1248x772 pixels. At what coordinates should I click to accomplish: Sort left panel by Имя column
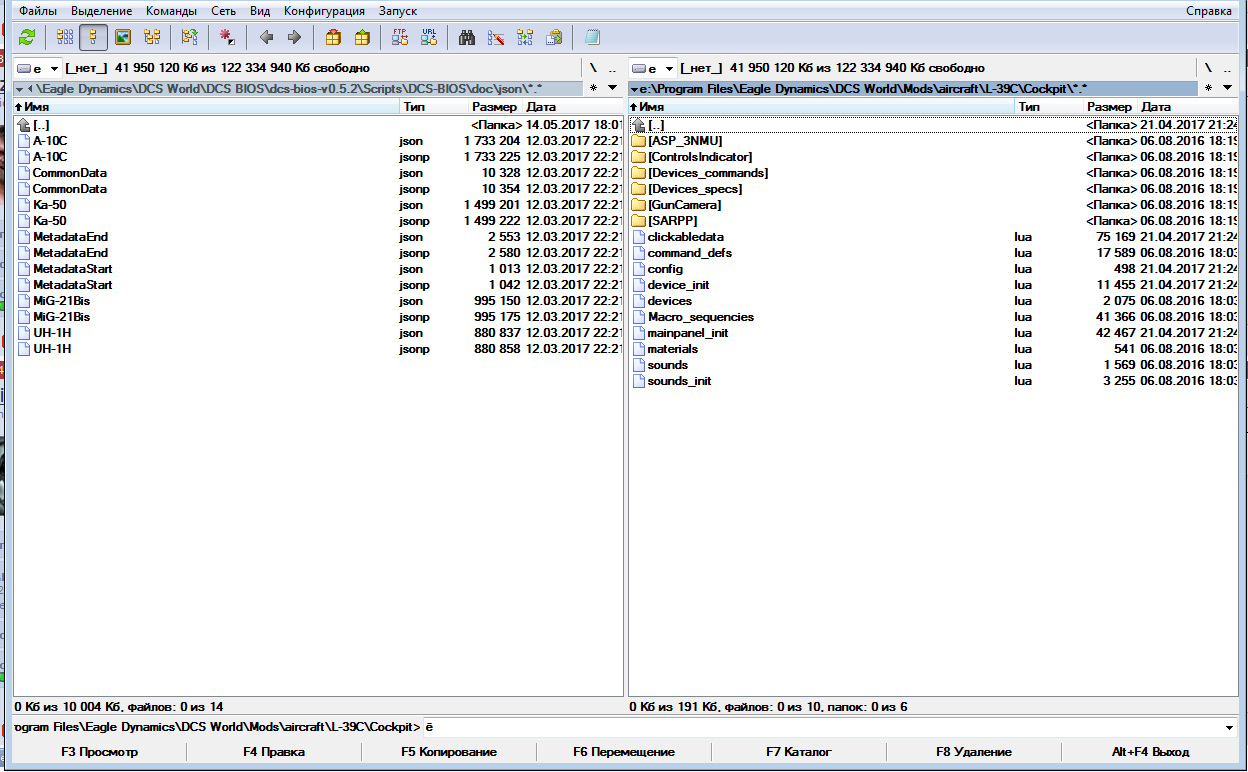coord(207,106)
